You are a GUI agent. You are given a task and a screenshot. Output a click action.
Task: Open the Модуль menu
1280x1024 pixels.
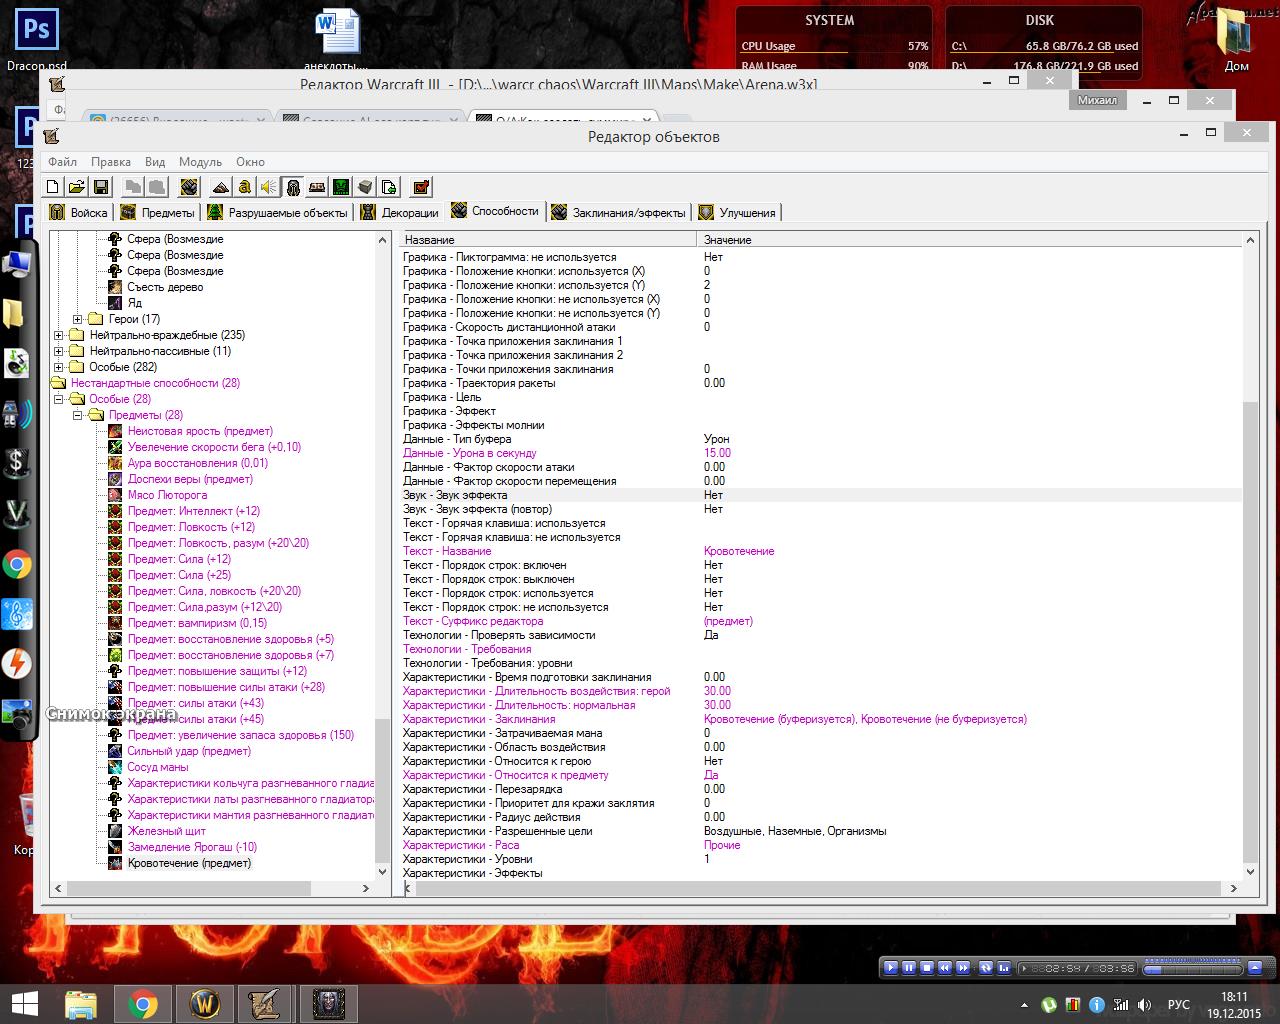(x=200, y=161)
